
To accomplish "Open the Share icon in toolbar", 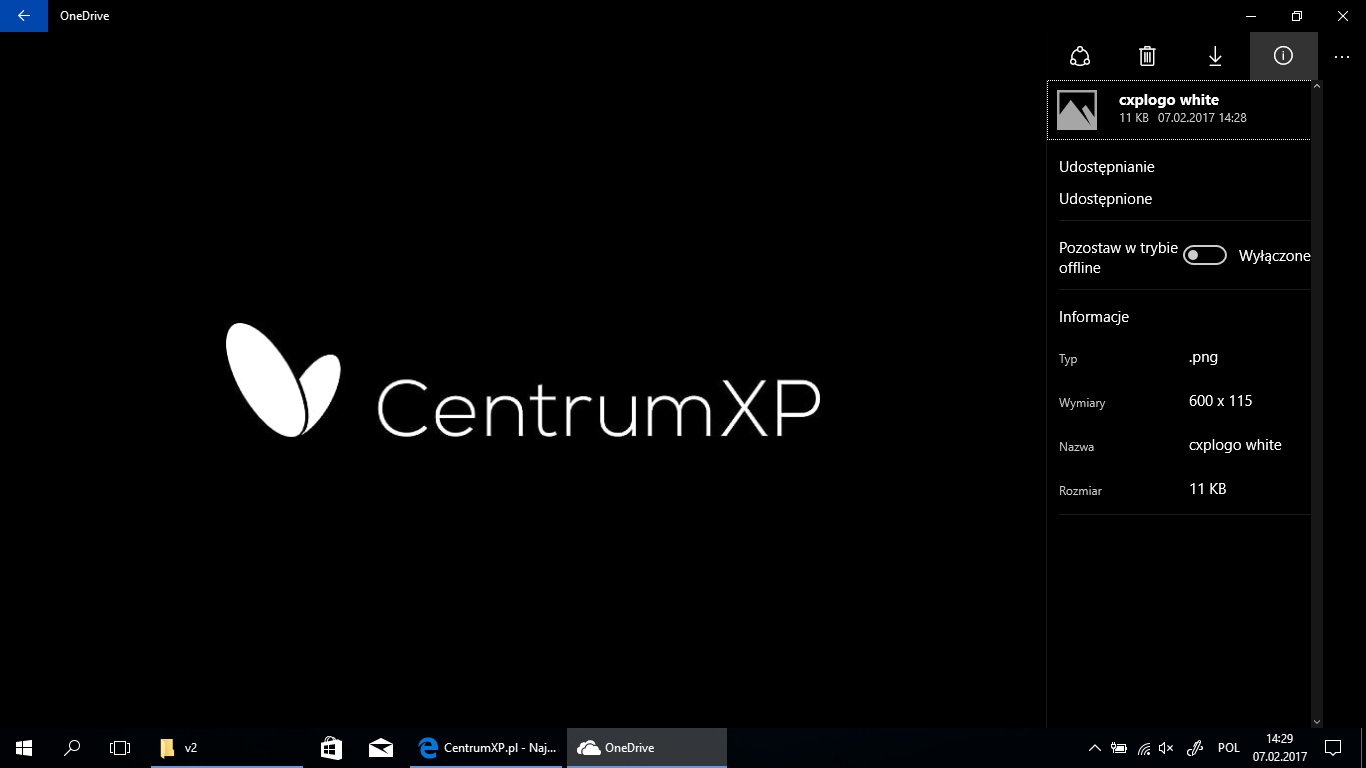I will pos(1079,56).
